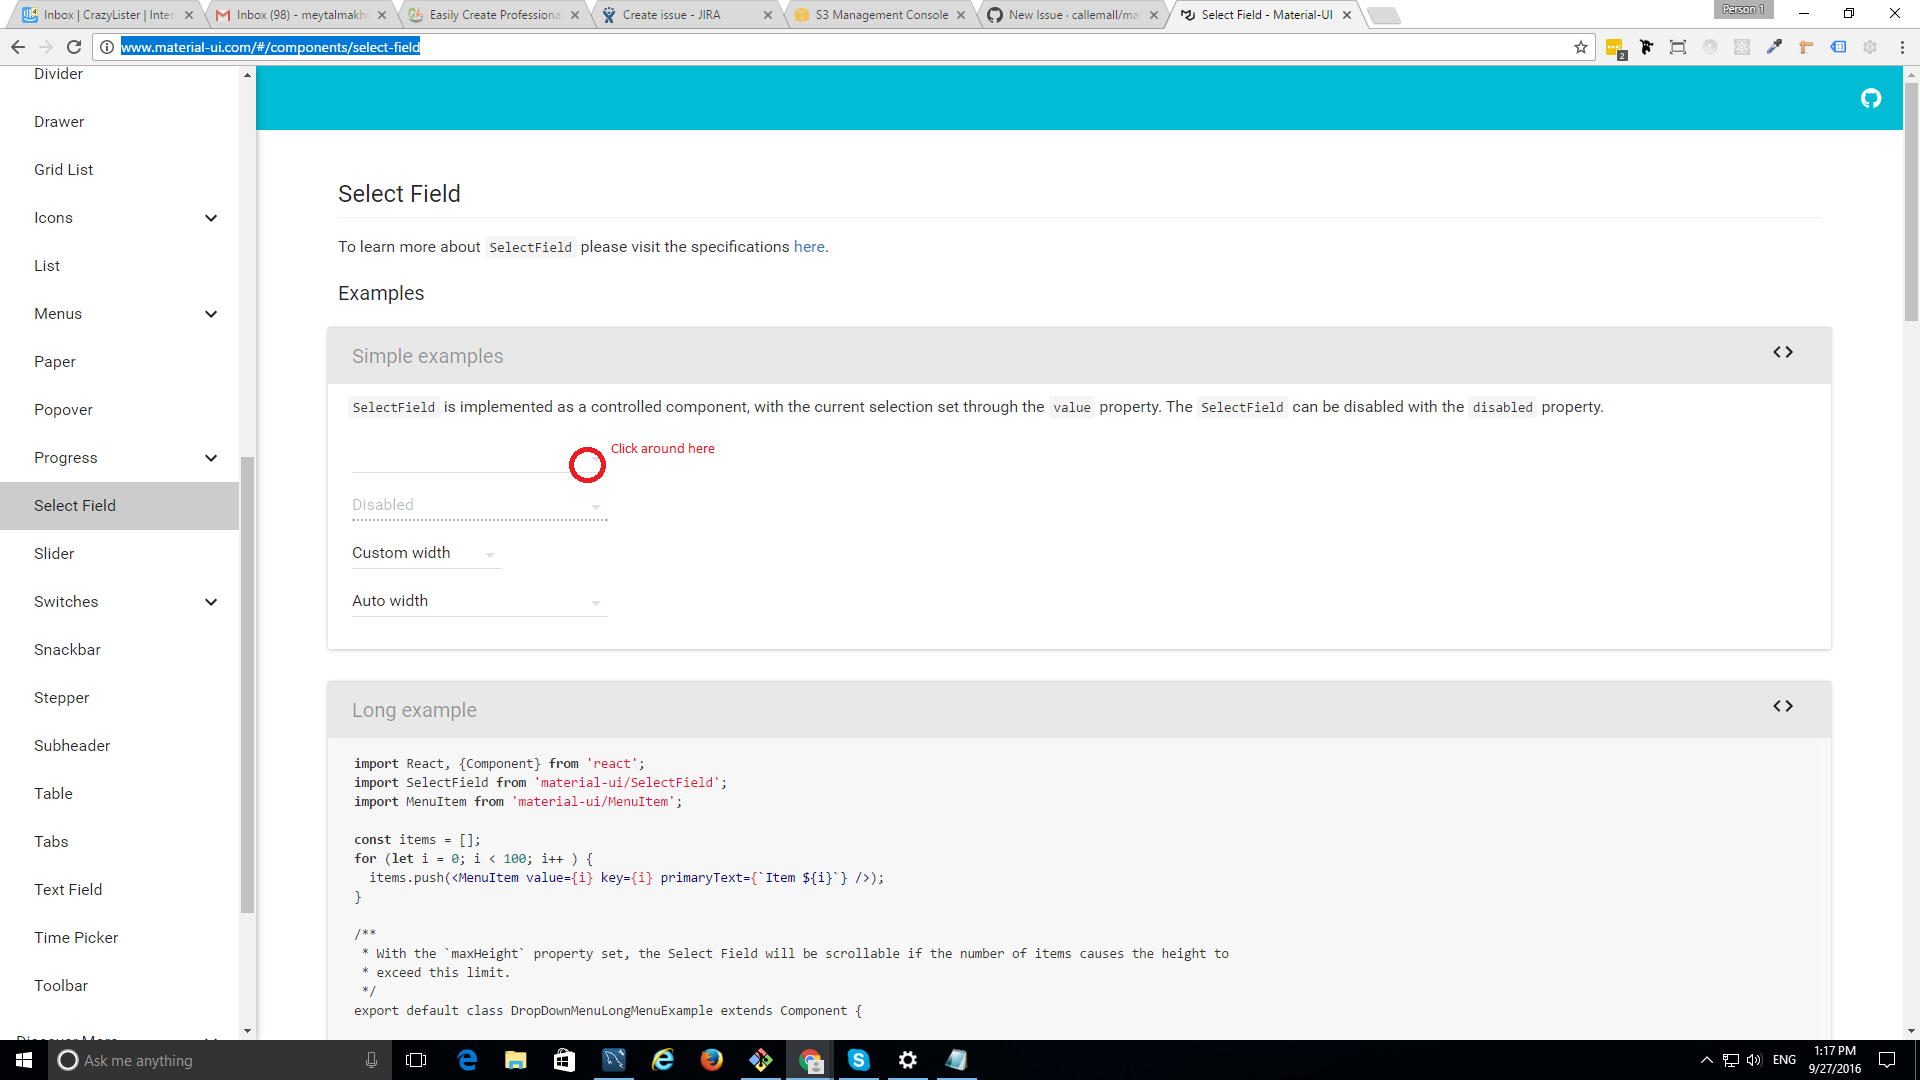The width and height of the screenshot is (1920, 1080).
Task: Click the browser address bar URL
Action: 270,47
